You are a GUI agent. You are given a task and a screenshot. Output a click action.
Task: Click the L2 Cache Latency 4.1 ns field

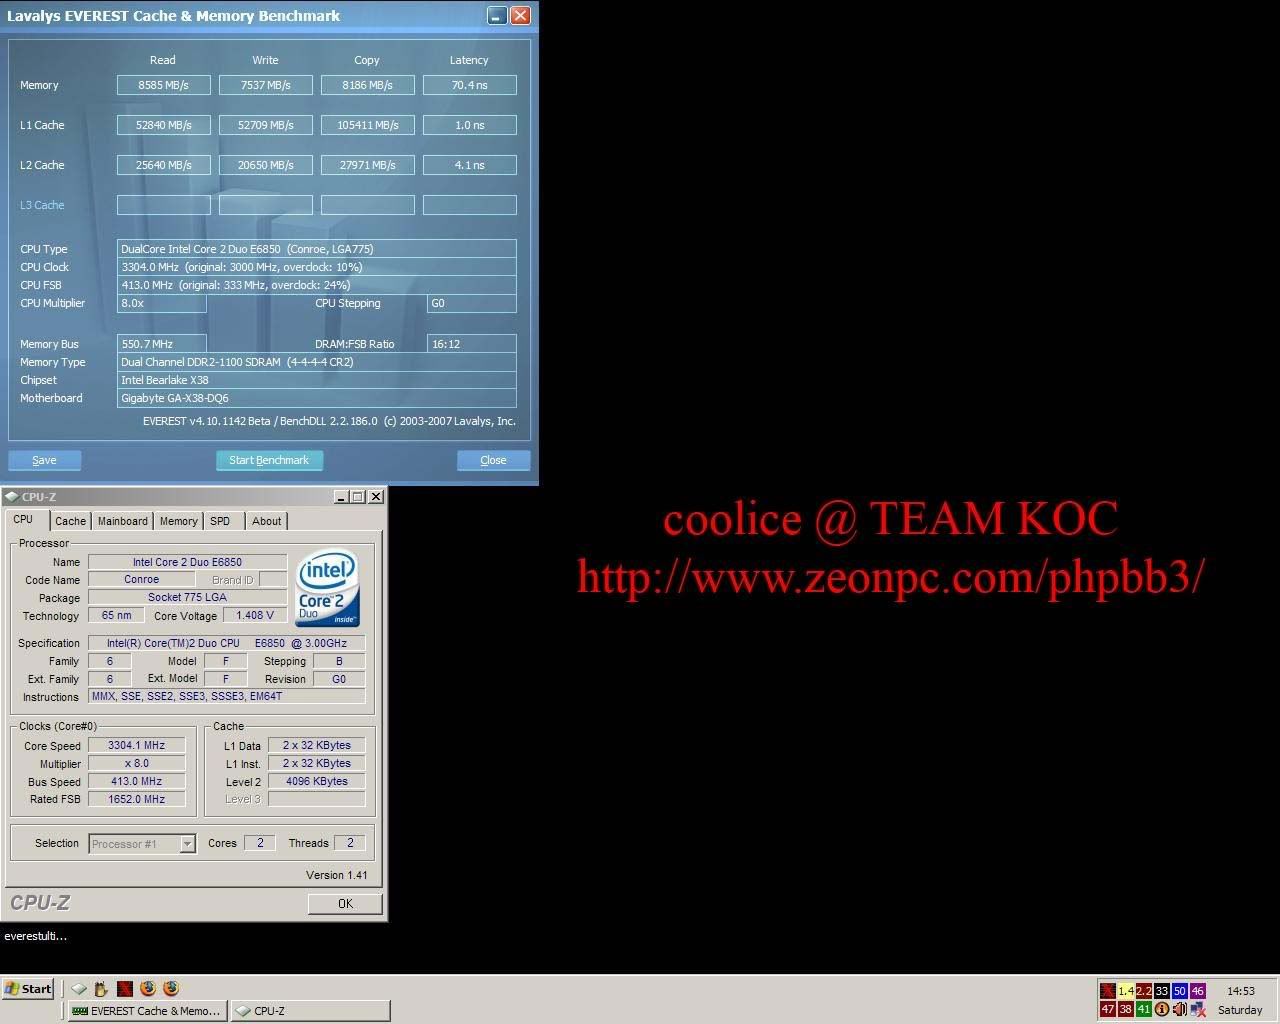[470, 165]
